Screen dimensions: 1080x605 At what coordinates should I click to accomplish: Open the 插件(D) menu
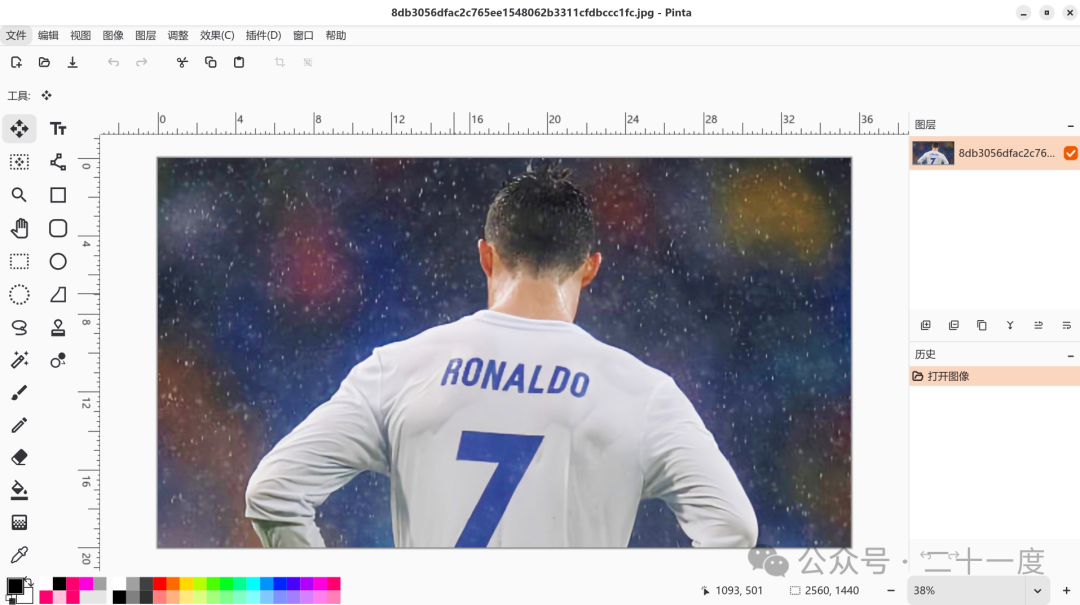click(263, 35)
